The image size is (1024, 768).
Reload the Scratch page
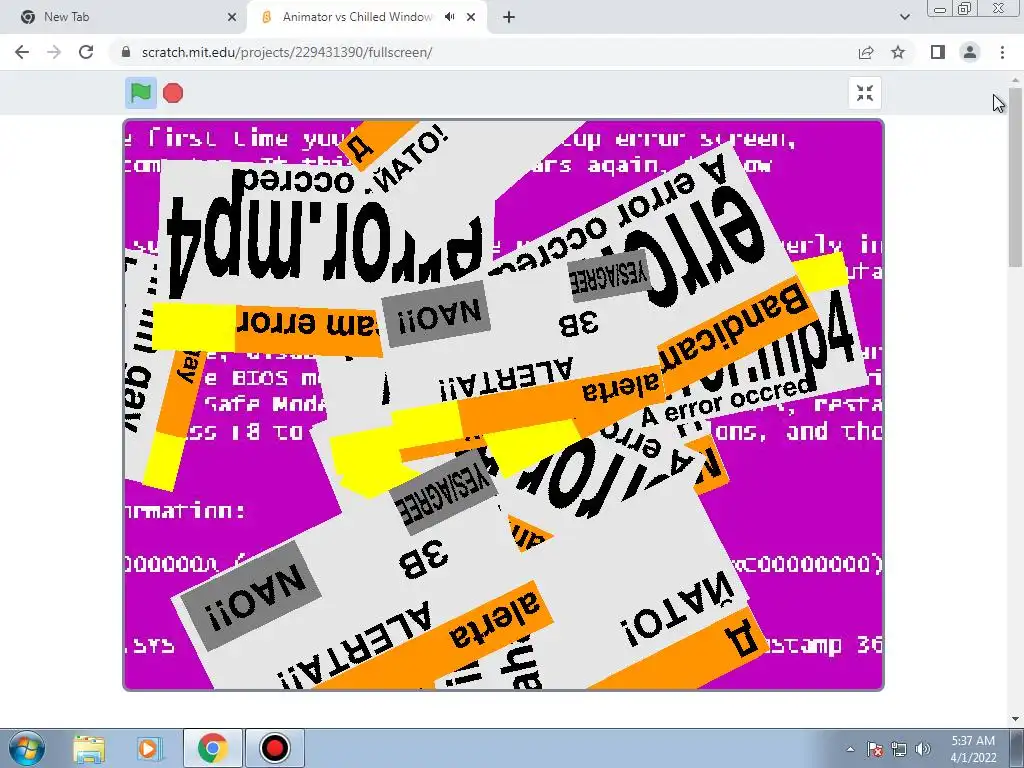pos(86,52)
